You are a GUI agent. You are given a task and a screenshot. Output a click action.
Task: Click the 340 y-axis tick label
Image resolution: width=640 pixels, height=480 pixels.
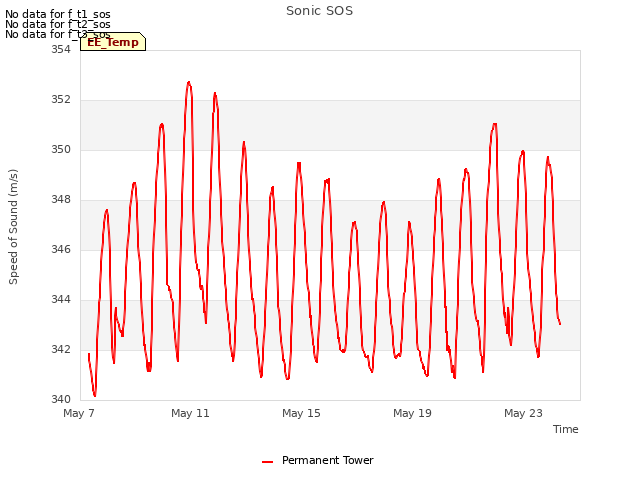pyautogui.click(x=61, y=399)
